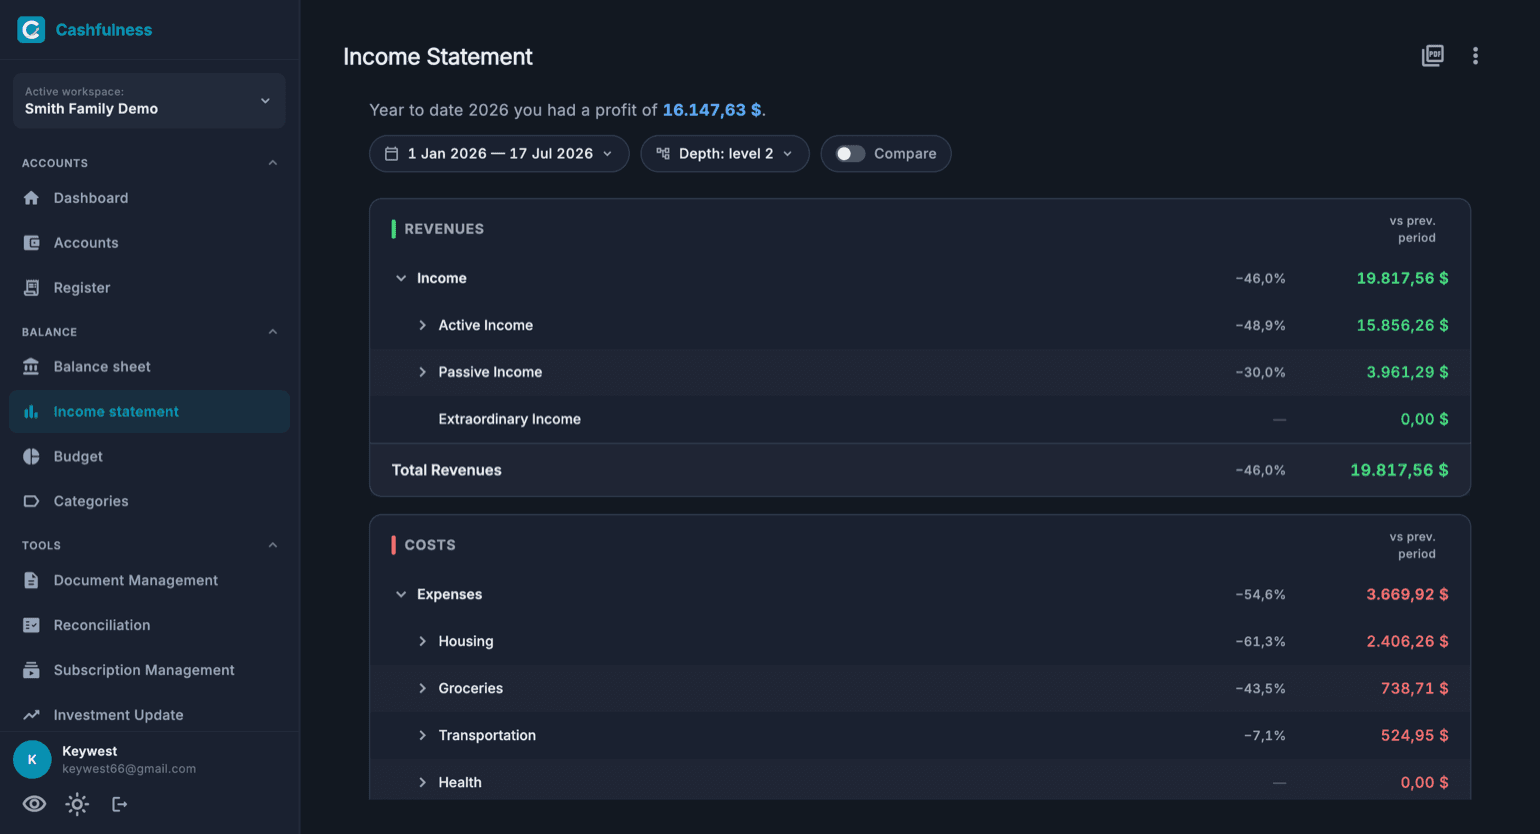
Task: Click the Categories tag icon
Action: (31, 501)
